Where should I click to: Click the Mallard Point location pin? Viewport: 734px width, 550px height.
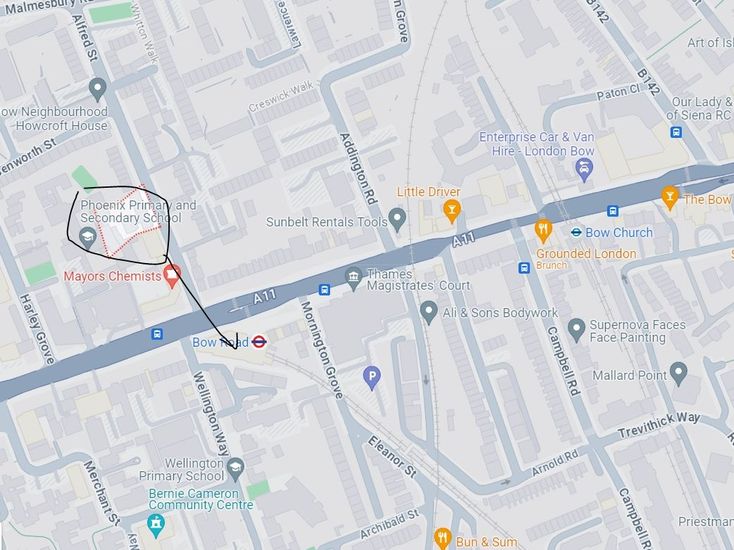point(678,374)
